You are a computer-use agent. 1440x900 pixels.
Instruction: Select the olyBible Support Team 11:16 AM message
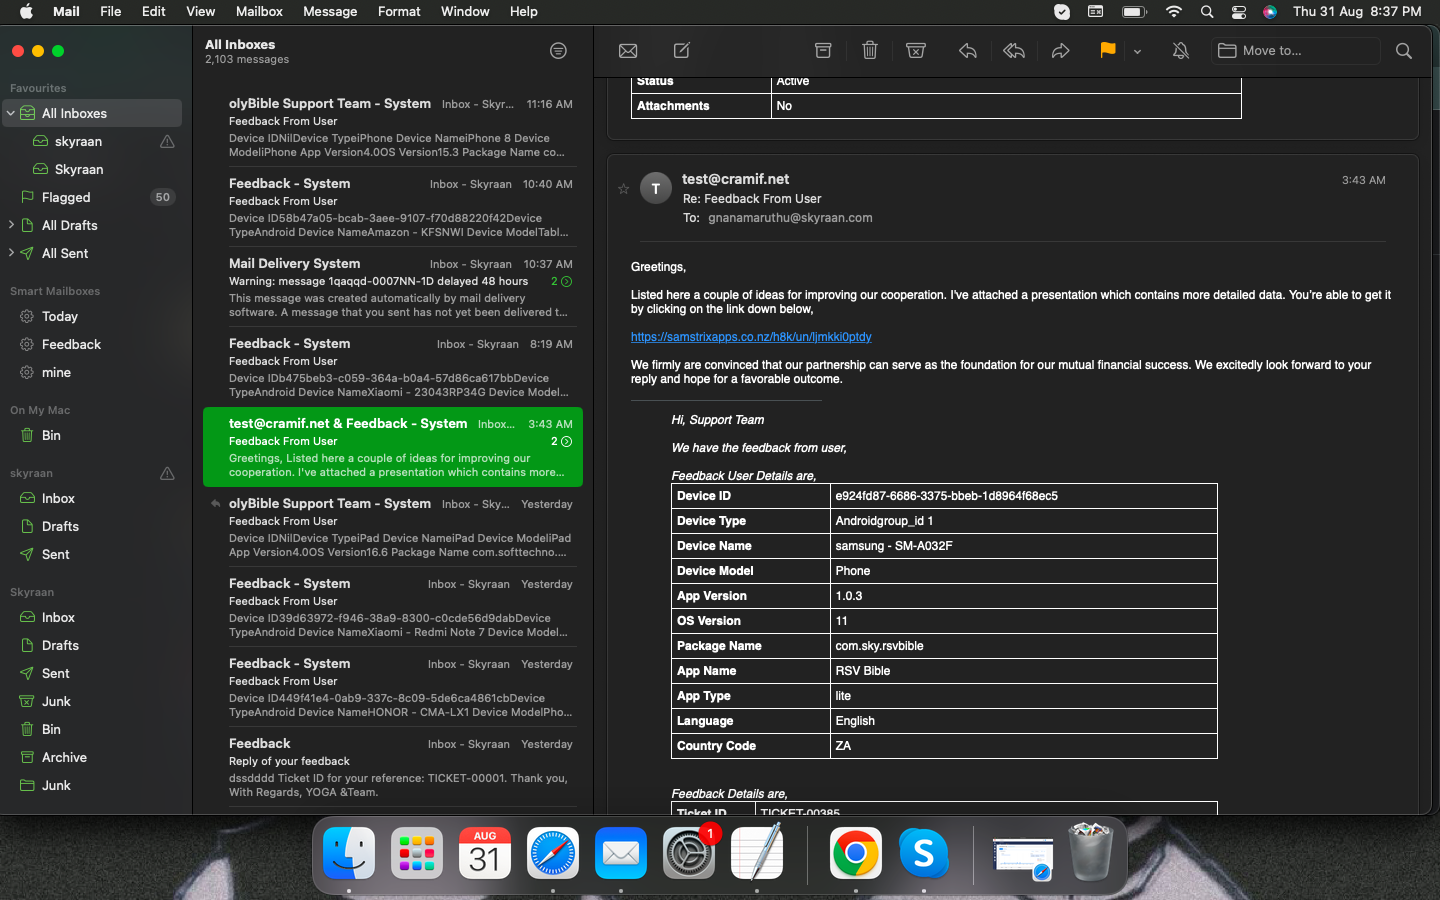(393, 127)
